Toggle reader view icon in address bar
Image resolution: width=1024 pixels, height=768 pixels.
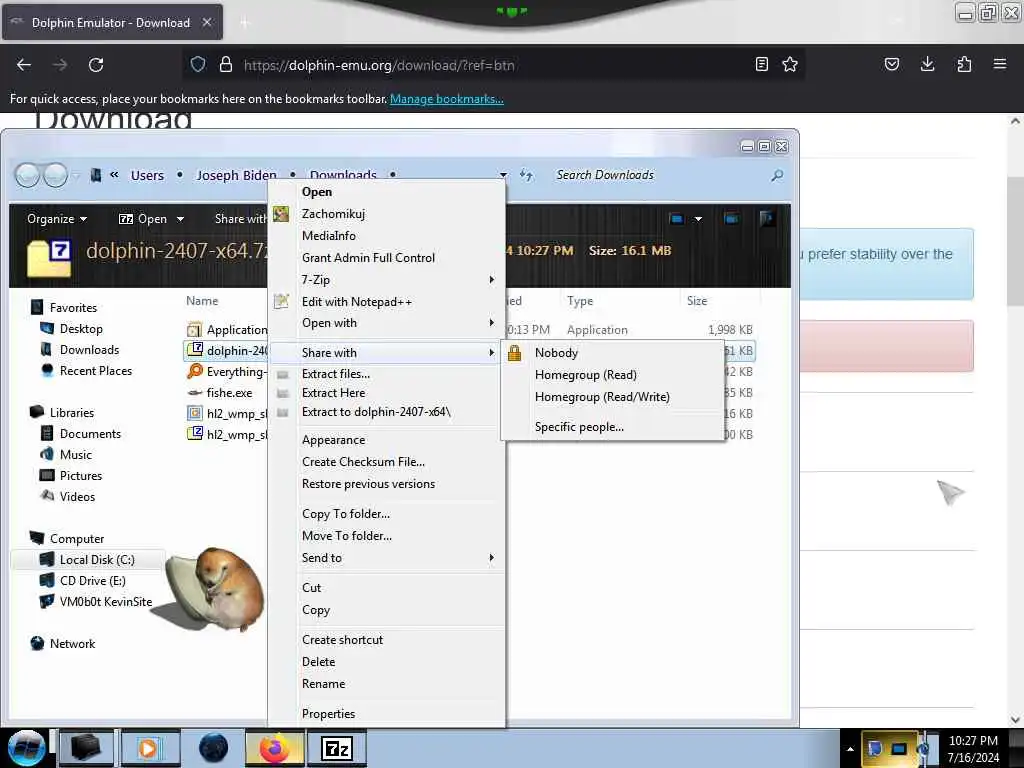pyautogui.click(x=761, y=64)
